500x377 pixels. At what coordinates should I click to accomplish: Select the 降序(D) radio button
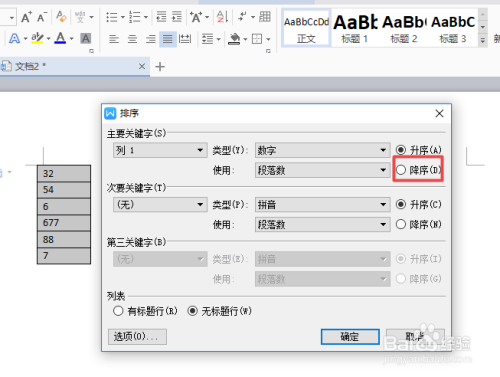point(401,170)
